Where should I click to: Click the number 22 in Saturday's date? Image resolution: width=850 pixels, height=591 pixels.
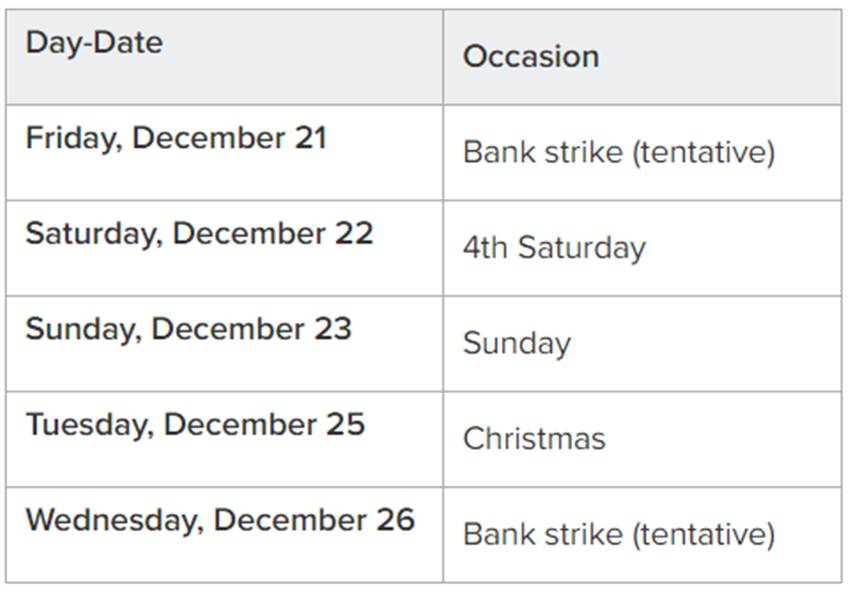(352, 233)
